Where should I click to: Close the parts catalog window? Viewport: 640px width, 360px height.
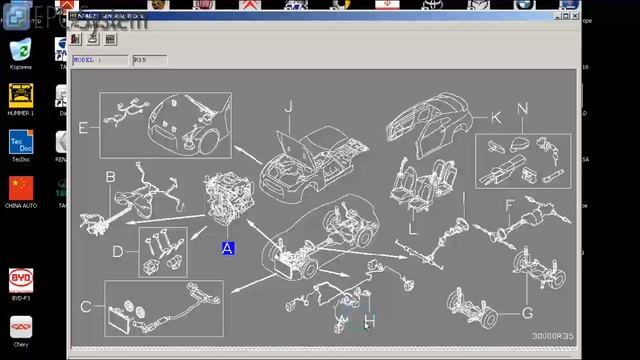(x=575, y=16)
